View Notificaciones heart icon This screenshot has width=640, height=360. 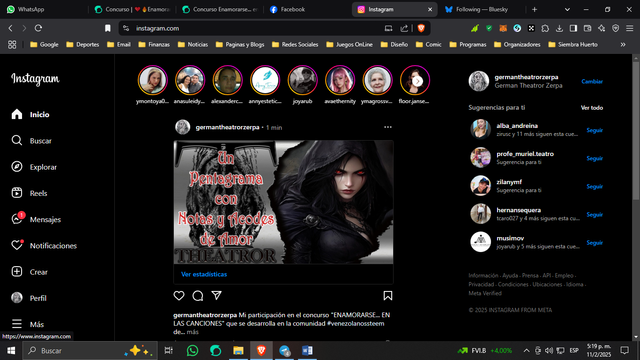[17, 245]
